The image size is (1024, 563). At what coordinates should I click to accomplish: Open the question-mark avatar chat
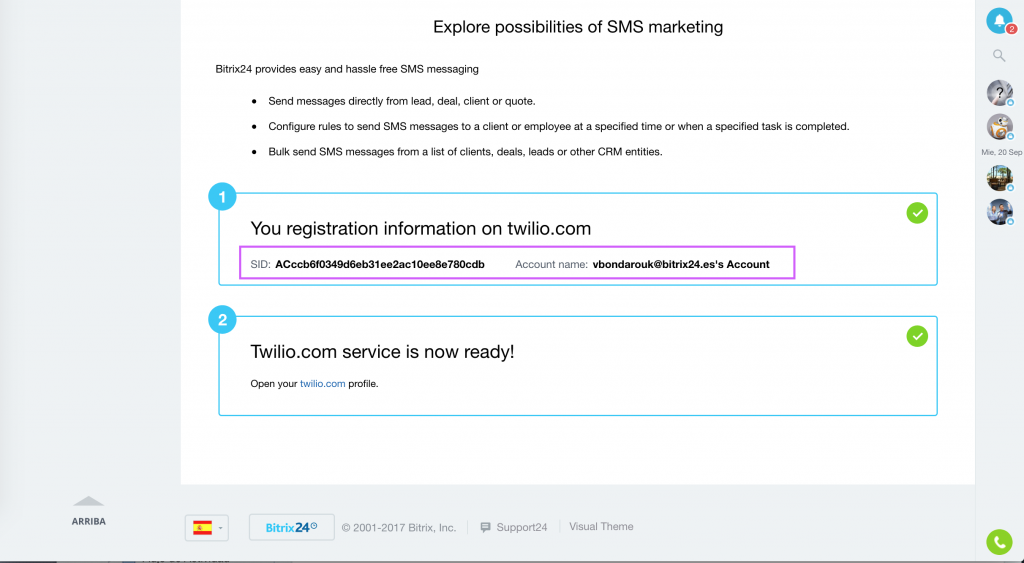tap(999, 93)
